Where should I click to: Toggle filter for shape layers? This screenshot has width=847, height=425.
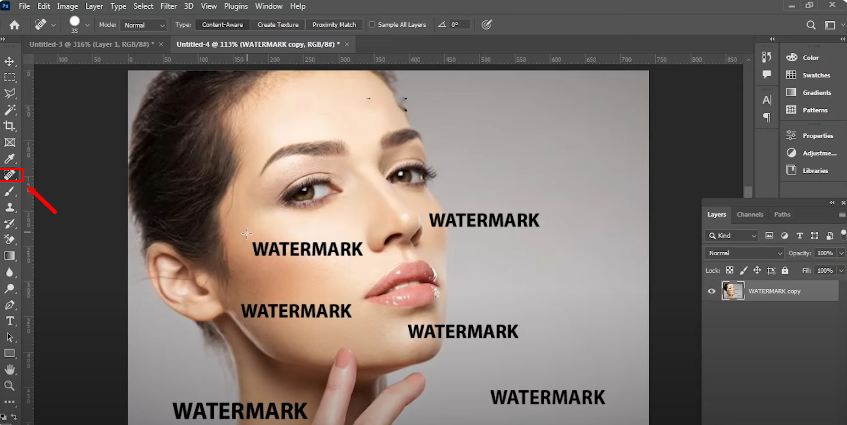(815, 235)
